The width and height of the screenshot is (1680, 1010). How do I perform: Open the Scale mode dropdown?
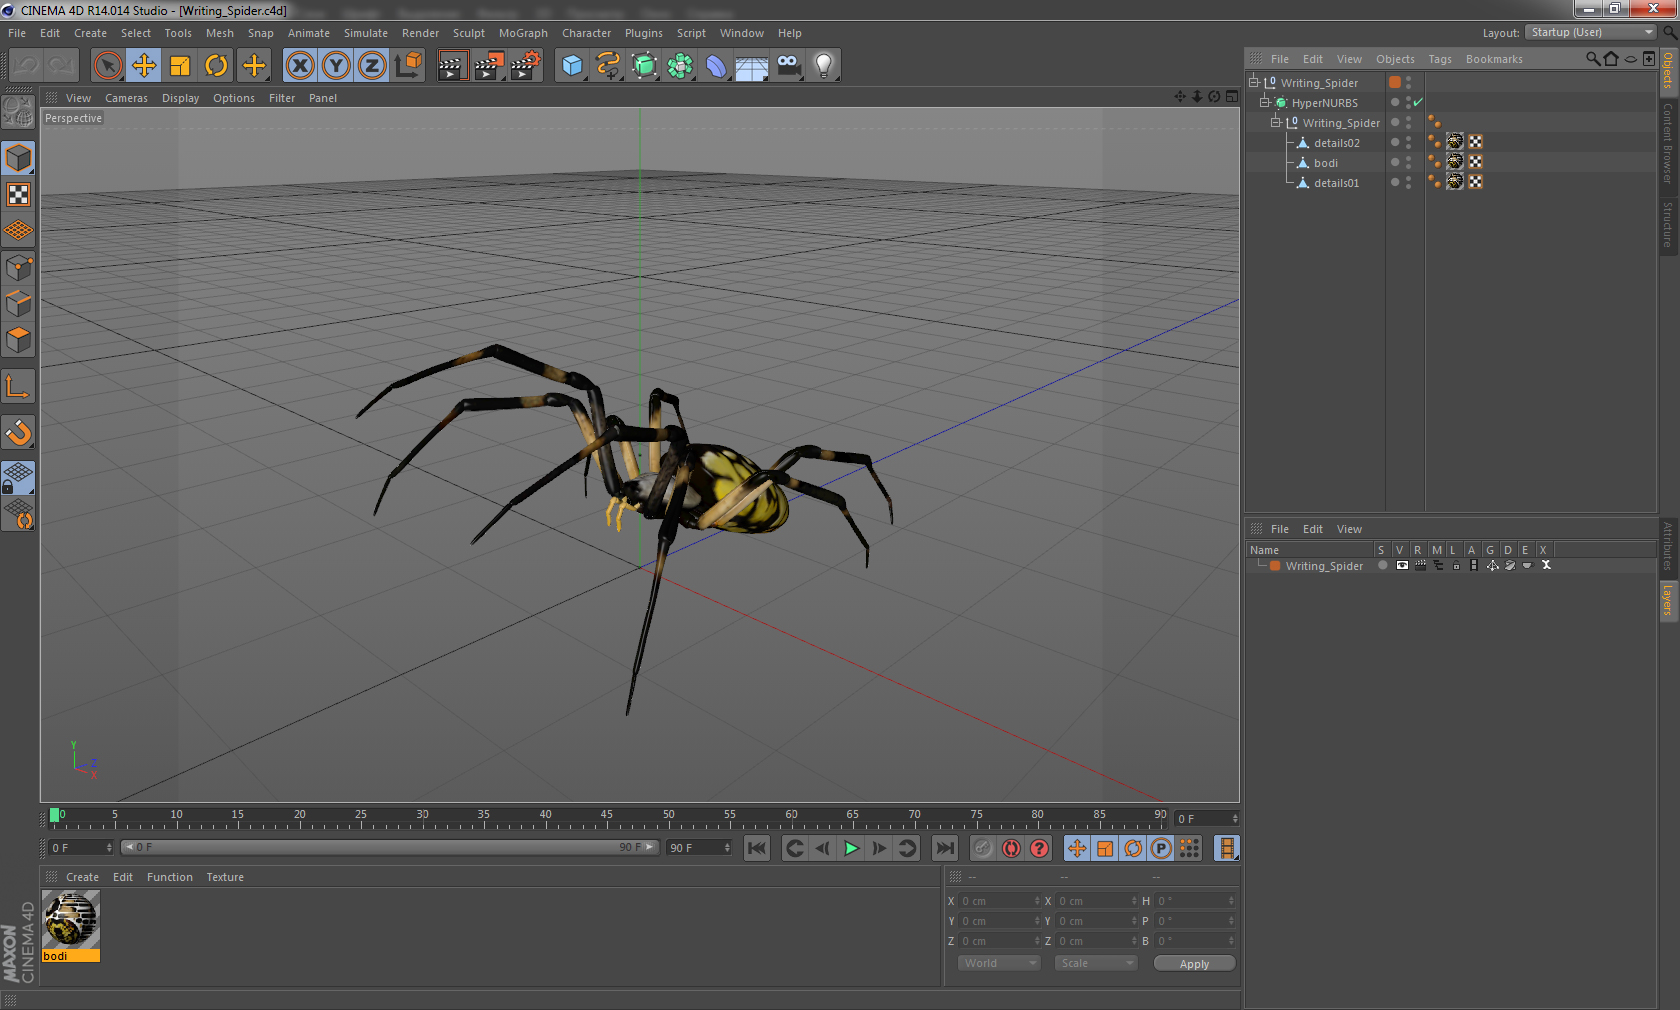point(1096,964)
